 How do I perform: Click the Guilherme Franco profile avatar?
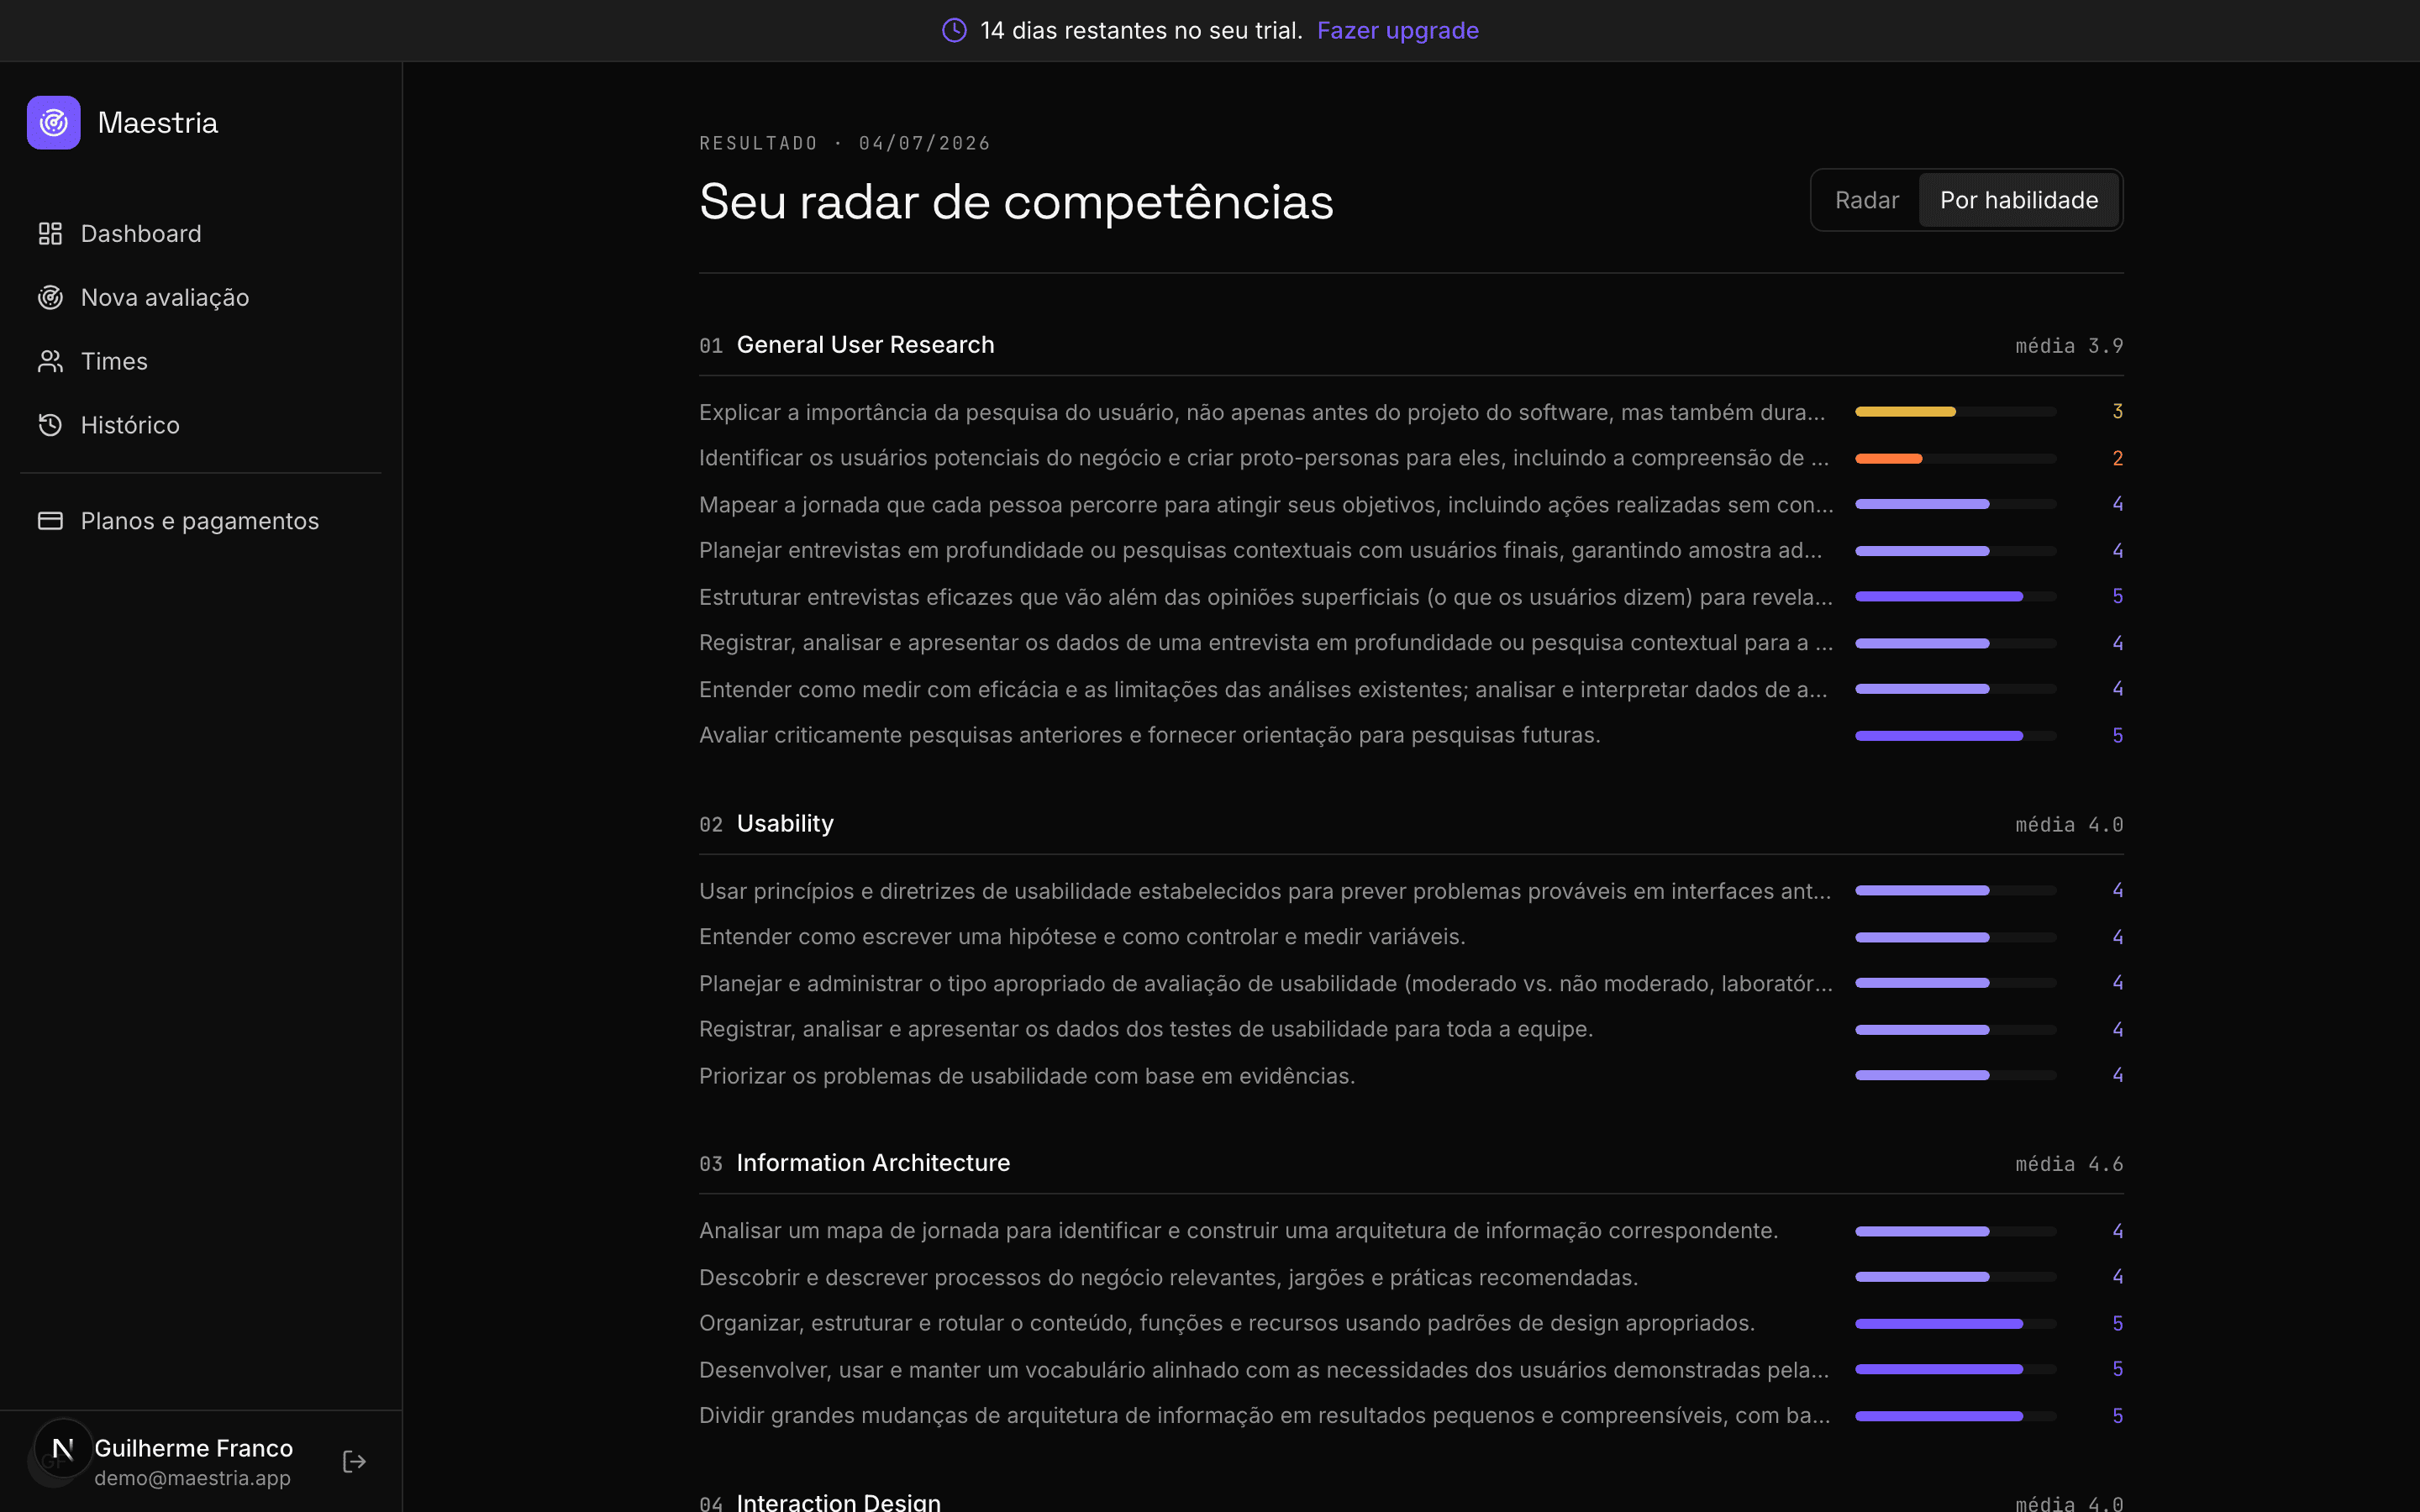(x=62, y=1449)
